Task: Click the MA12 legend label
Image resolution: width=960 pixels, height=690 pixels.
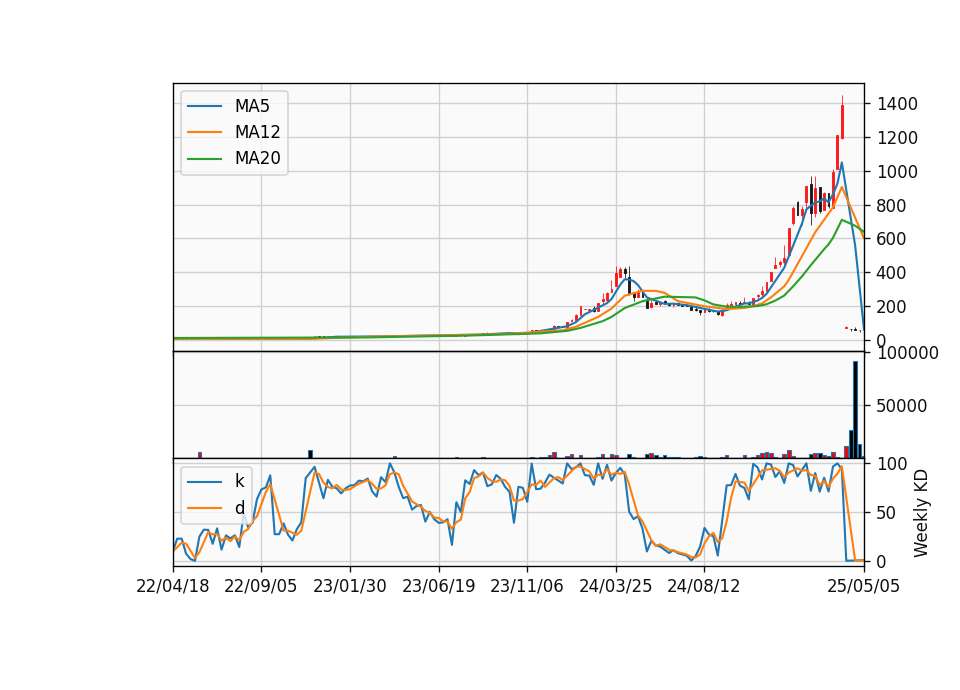Action: click(257, 132)
